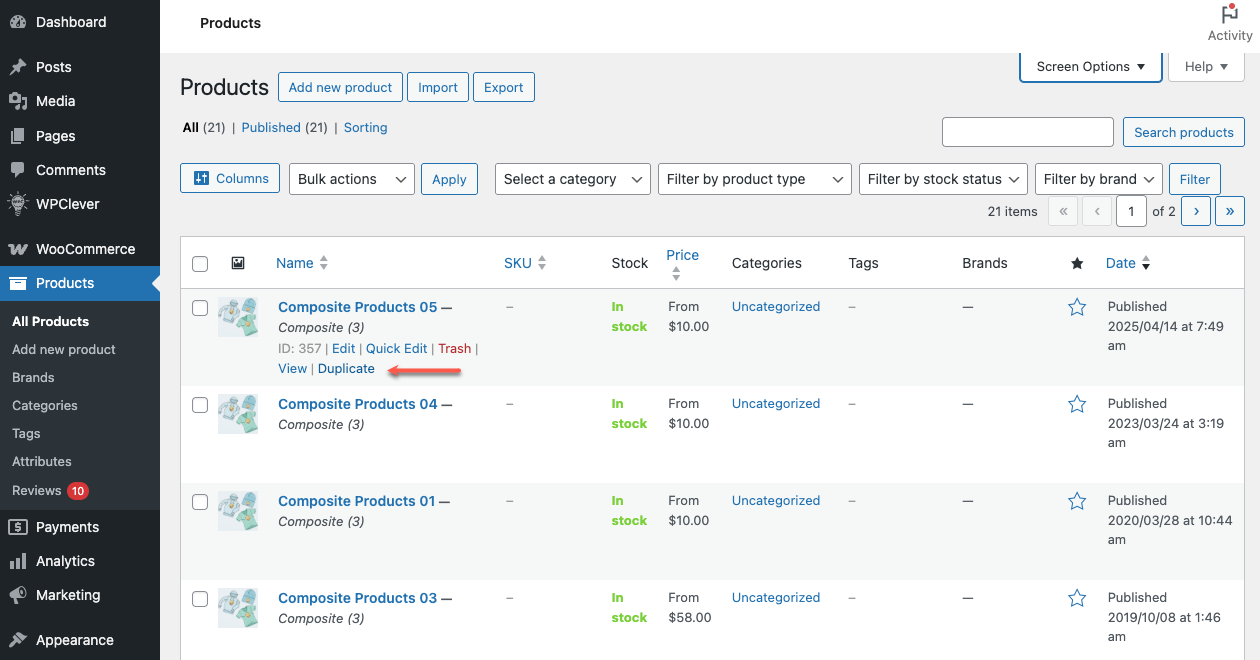
Task: Click the Filter button
Action: 1195,179
